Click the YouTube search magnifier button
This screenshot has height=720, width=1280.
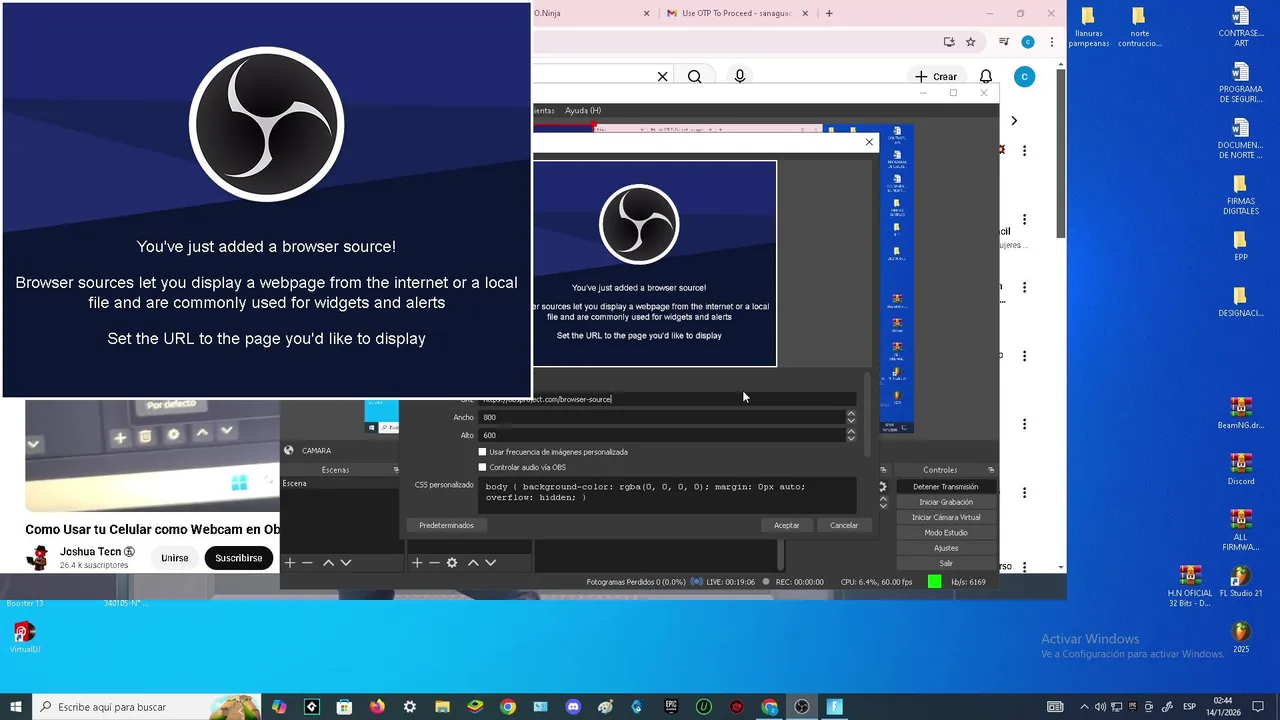694,77
